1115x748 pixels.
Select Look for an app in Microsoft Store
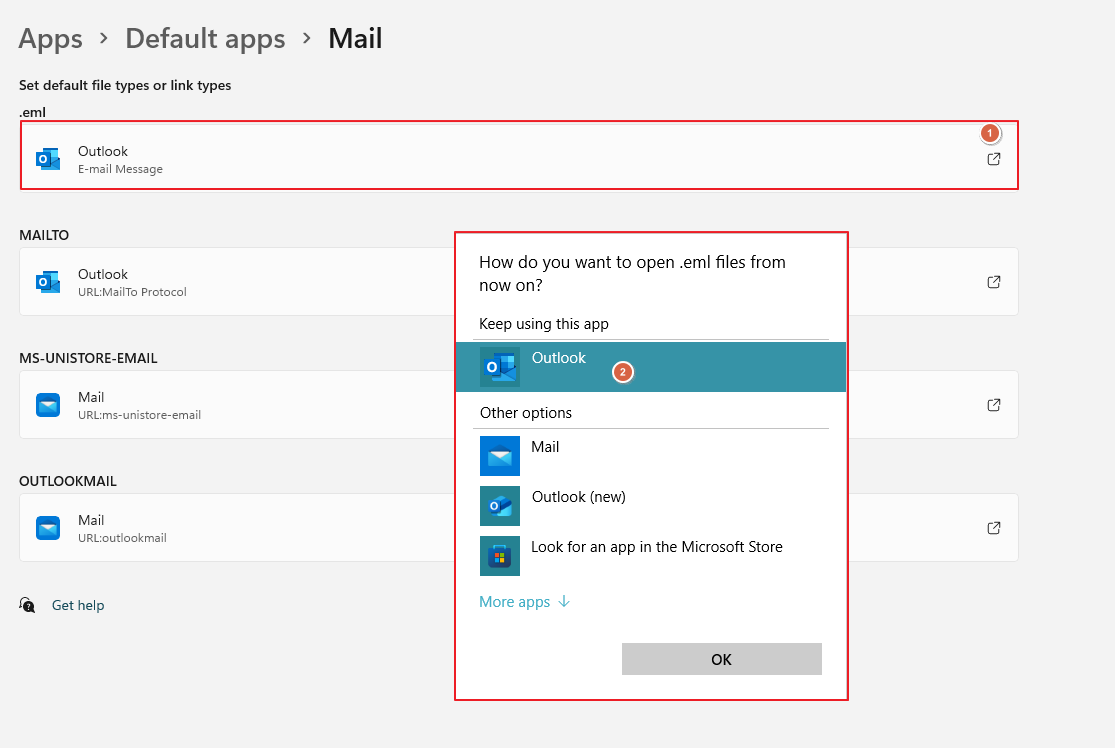click(651, 555)
